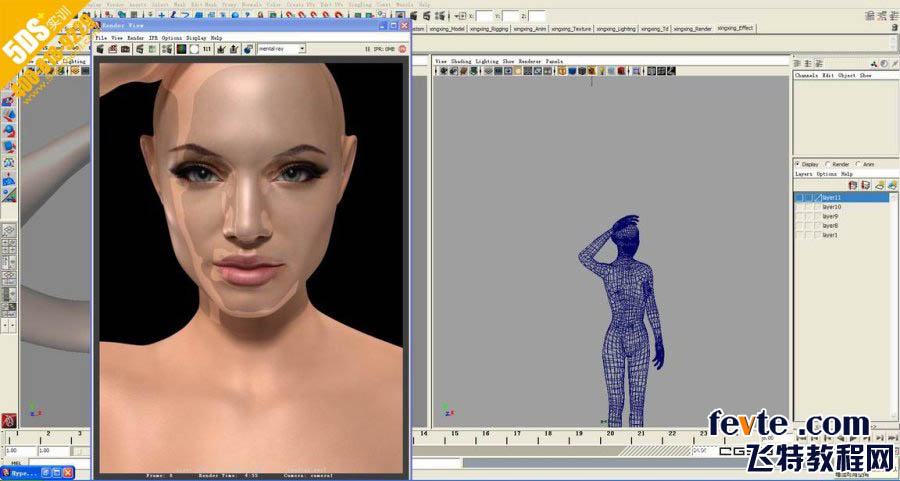900x481 pixels.
Task: Toggle the 1:1 real size button in Render View
Action: [207, 49]
